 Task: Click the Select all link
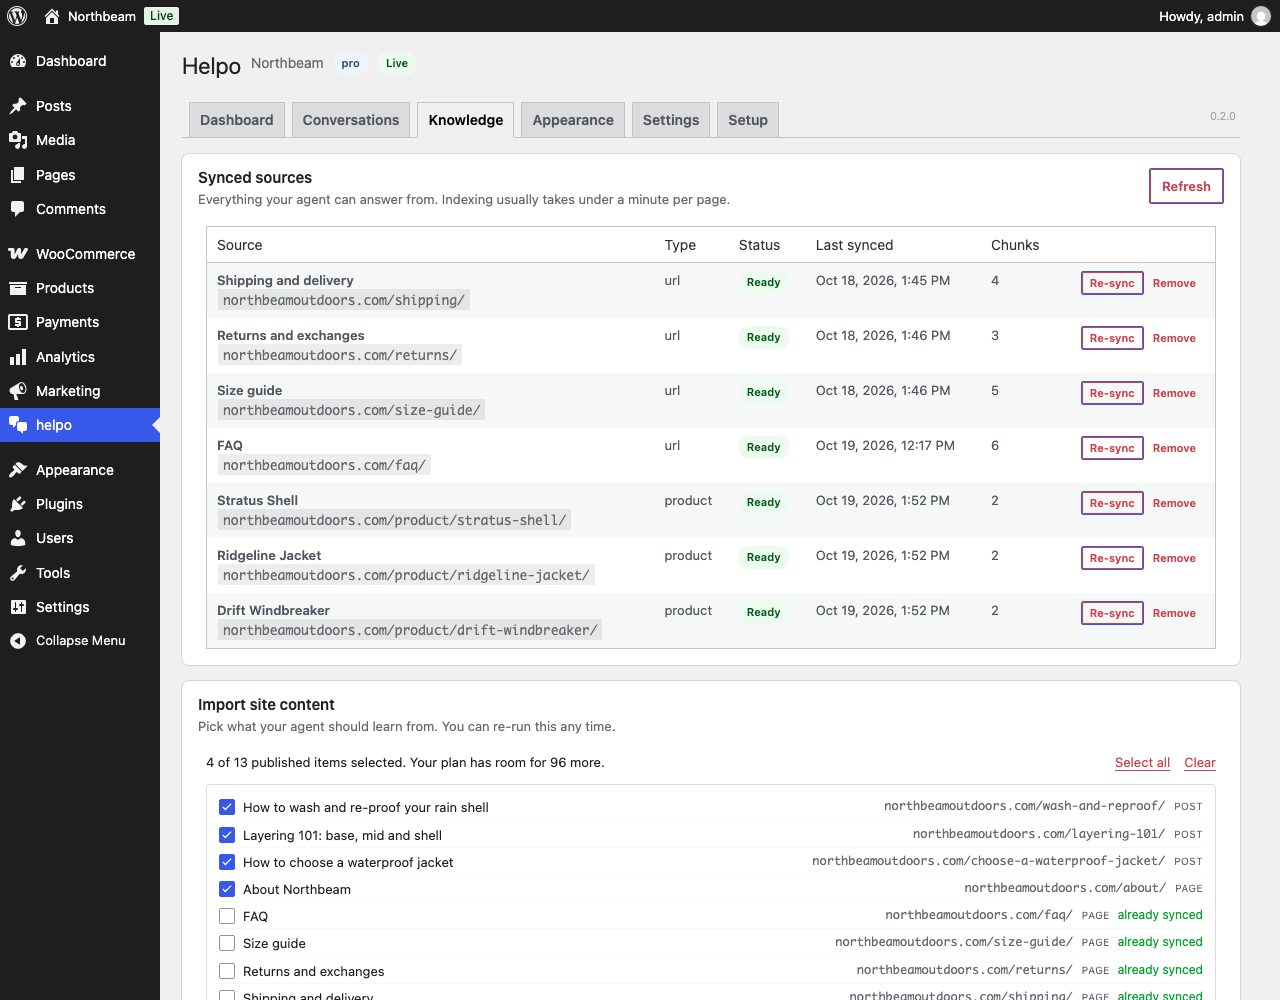[x=1142, y=762]
